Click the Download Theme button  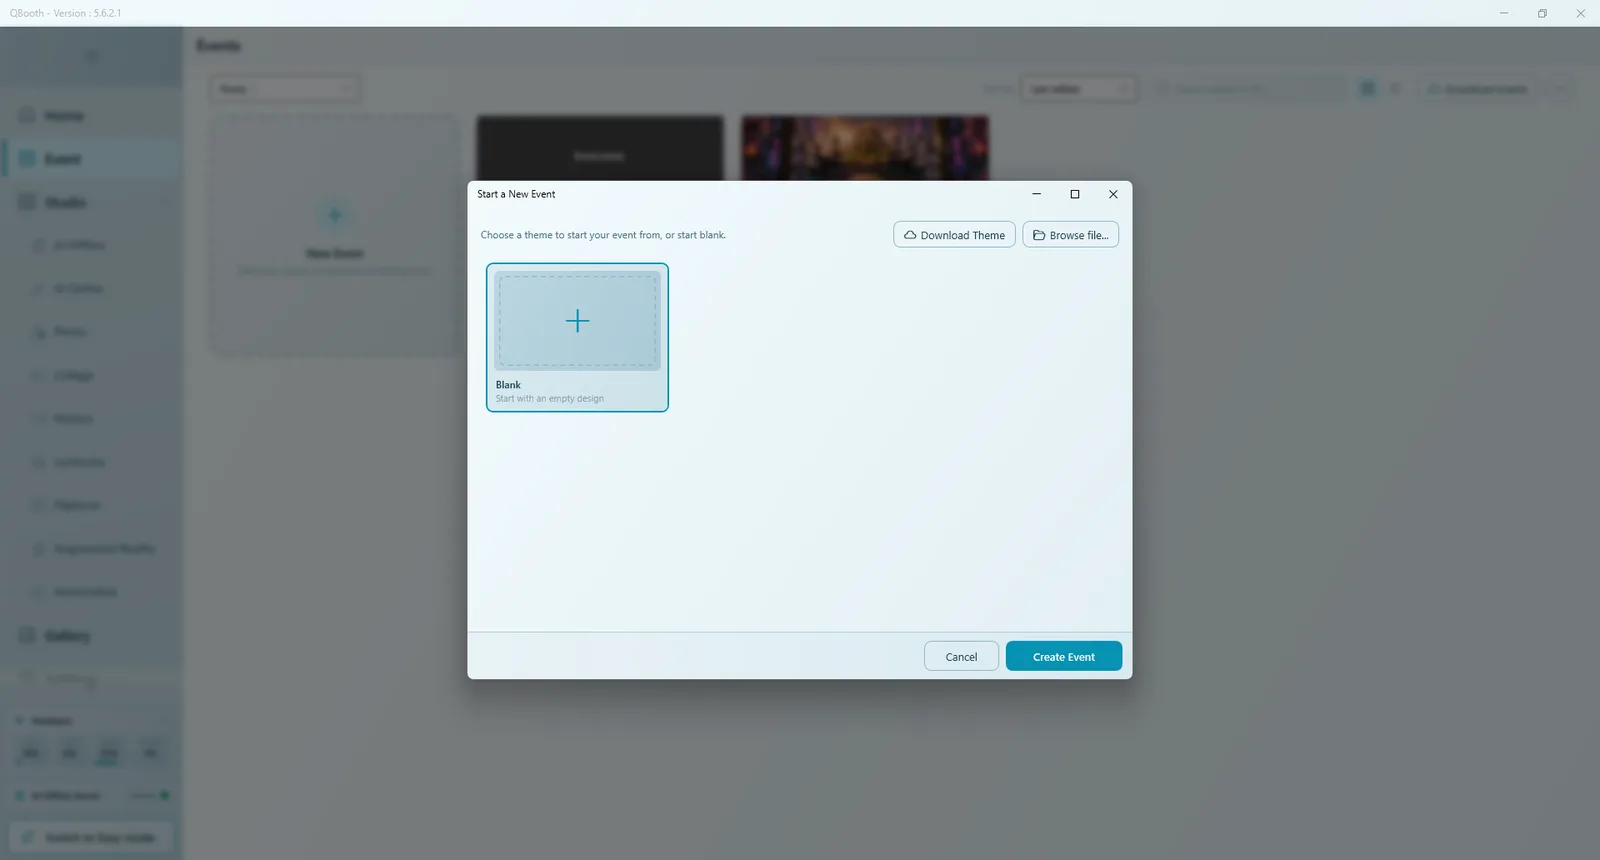click(x=954, y=235)
